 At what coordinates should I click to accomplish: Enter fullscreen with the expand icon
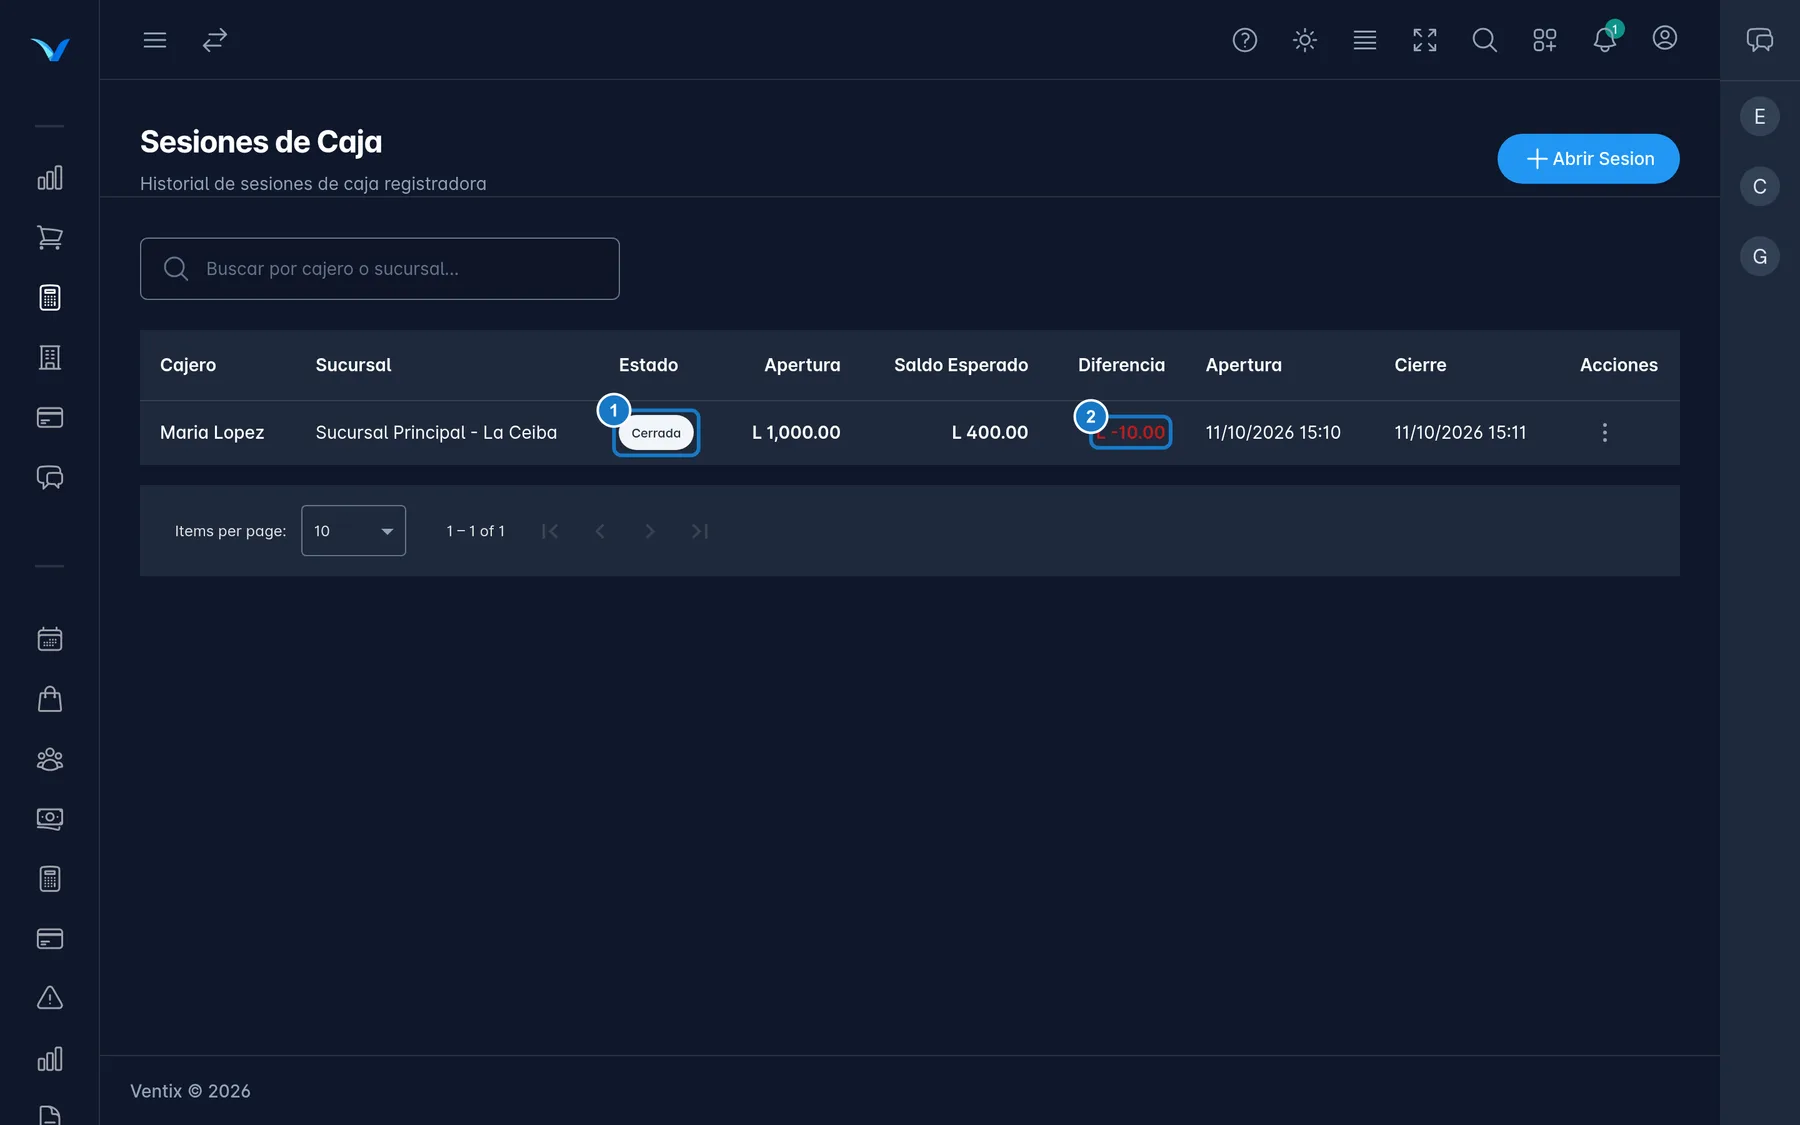[1425, 40]
